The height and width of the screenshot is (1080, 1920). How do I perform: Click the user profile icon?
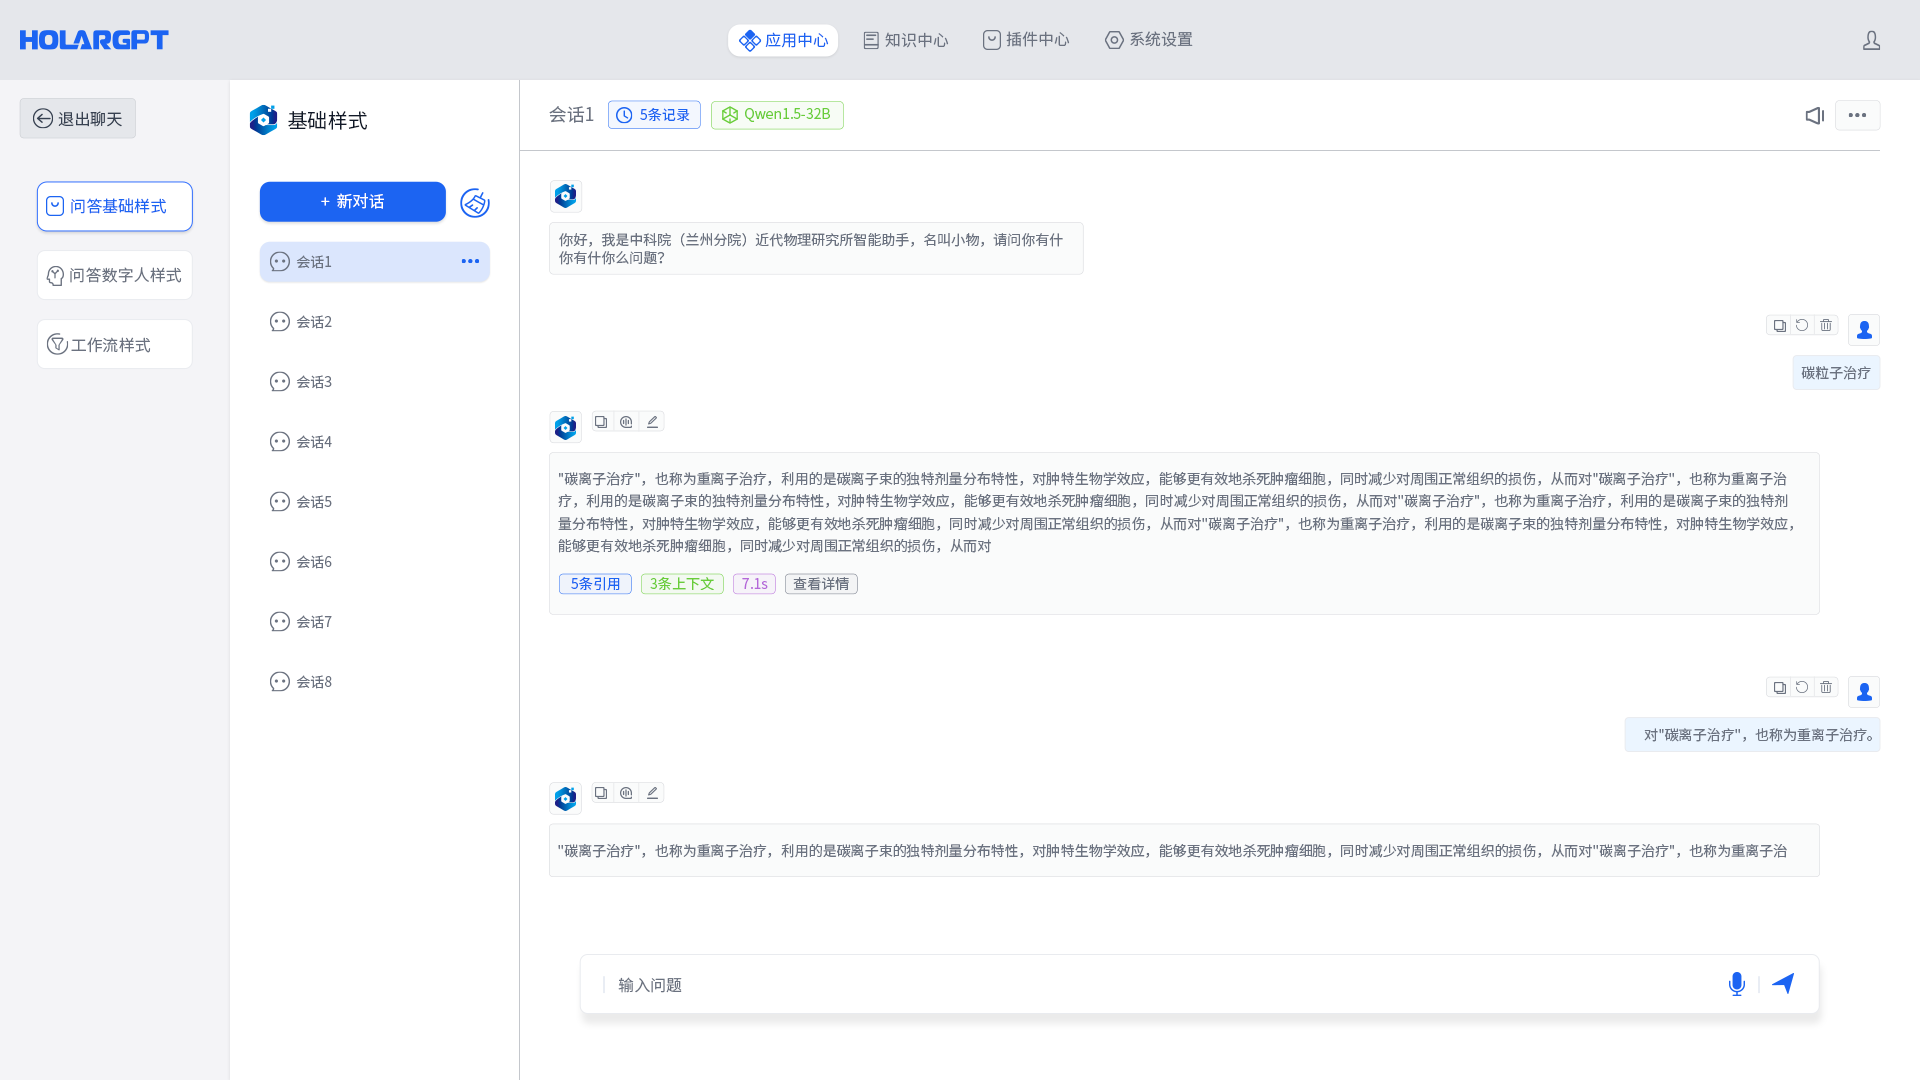1871,40
